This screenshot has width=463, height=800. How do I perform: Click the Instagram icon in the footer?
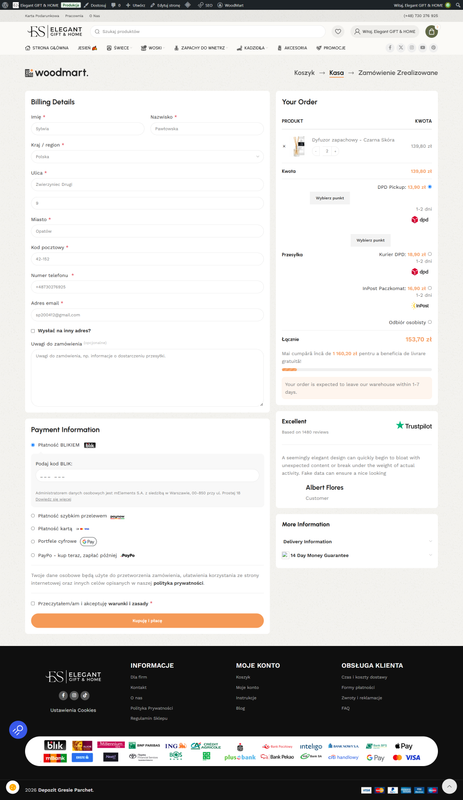74,695
